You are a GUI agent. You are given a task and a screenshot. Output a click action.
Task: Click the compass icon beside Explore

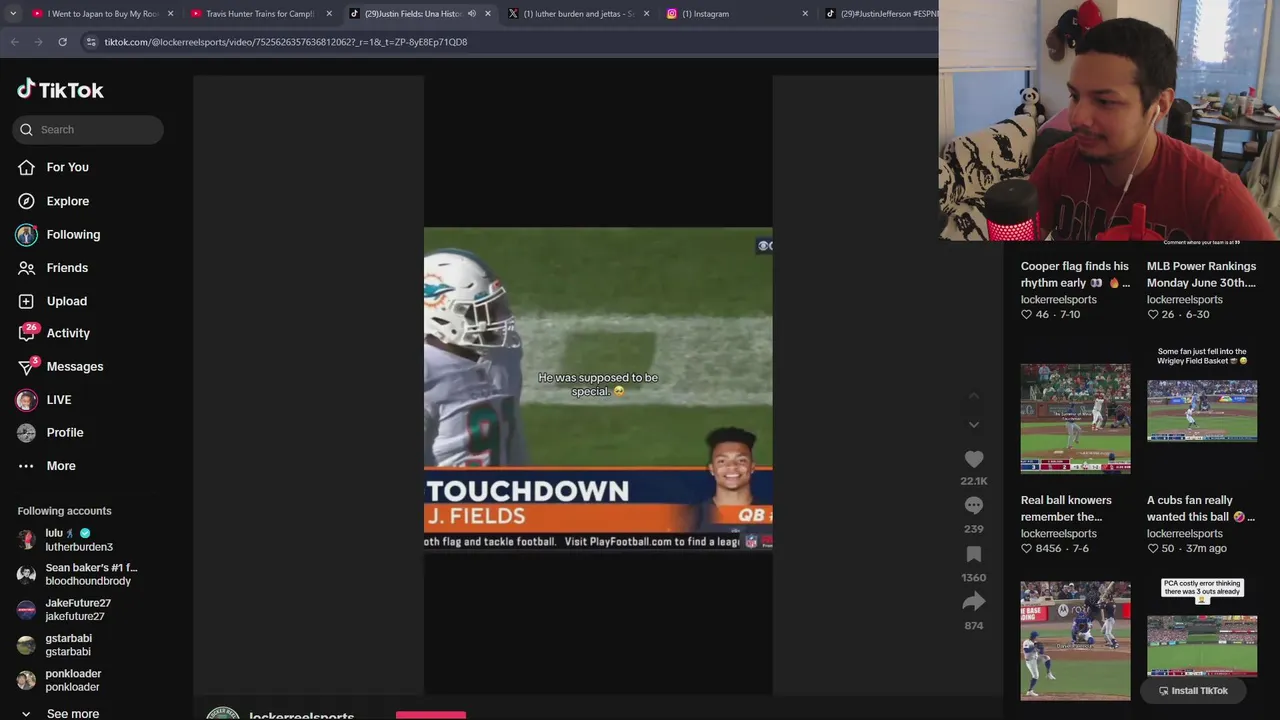click(x=27, y=201)
